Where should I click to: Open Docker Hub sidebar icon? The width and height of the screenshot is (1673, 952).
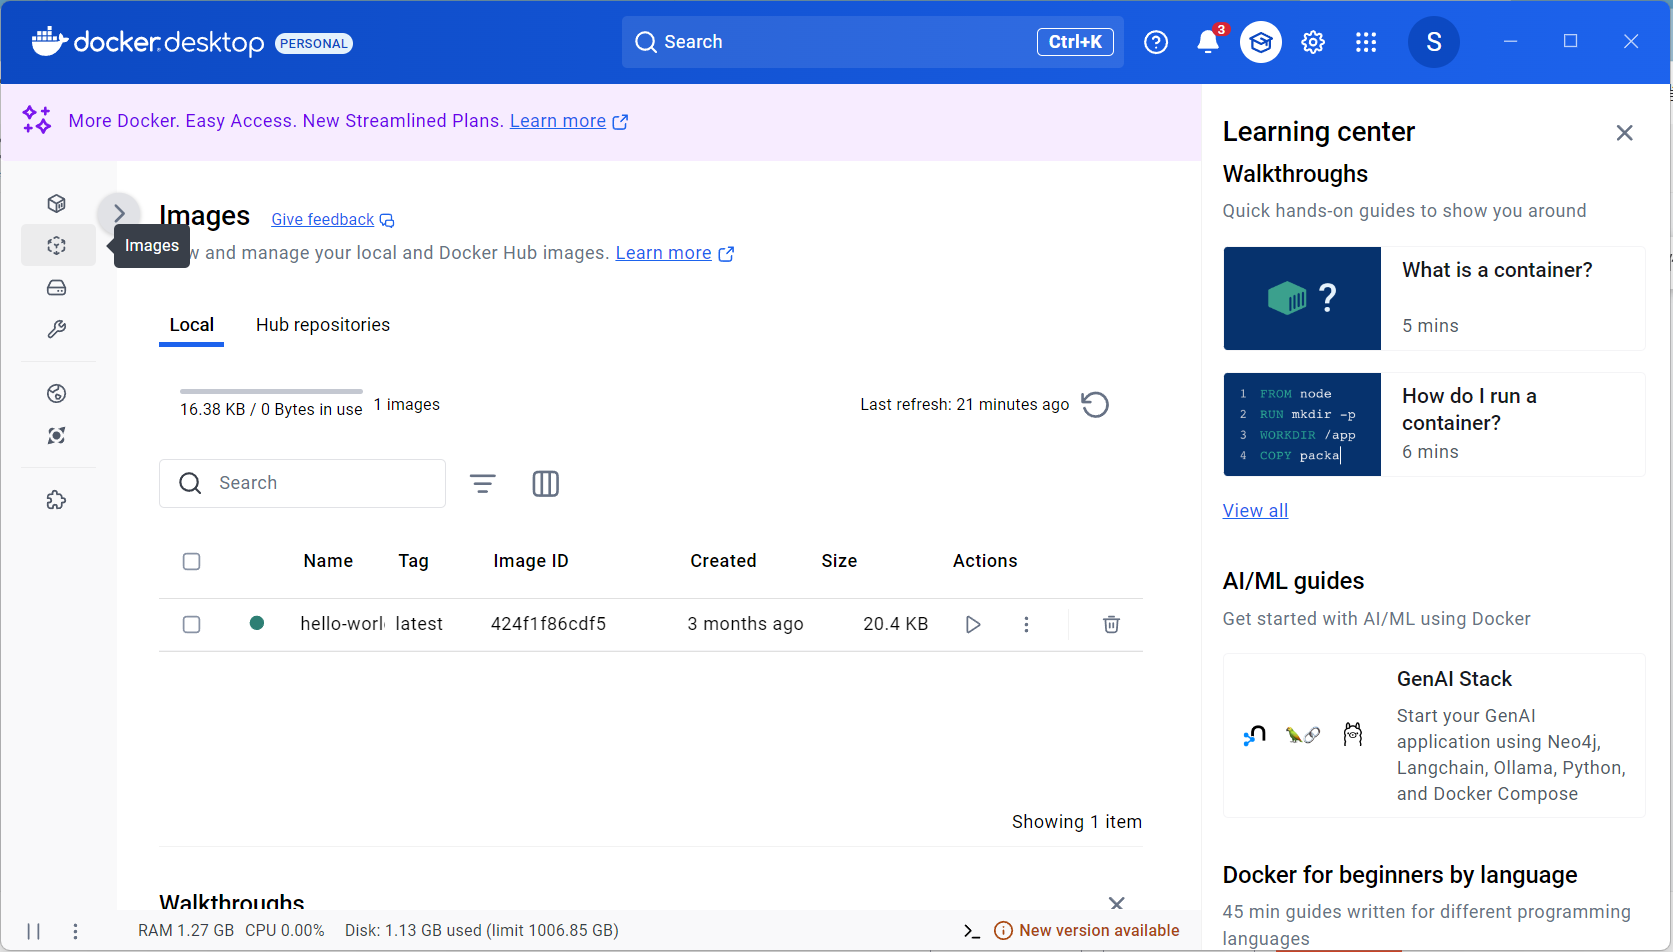click(x=57, y=394)
